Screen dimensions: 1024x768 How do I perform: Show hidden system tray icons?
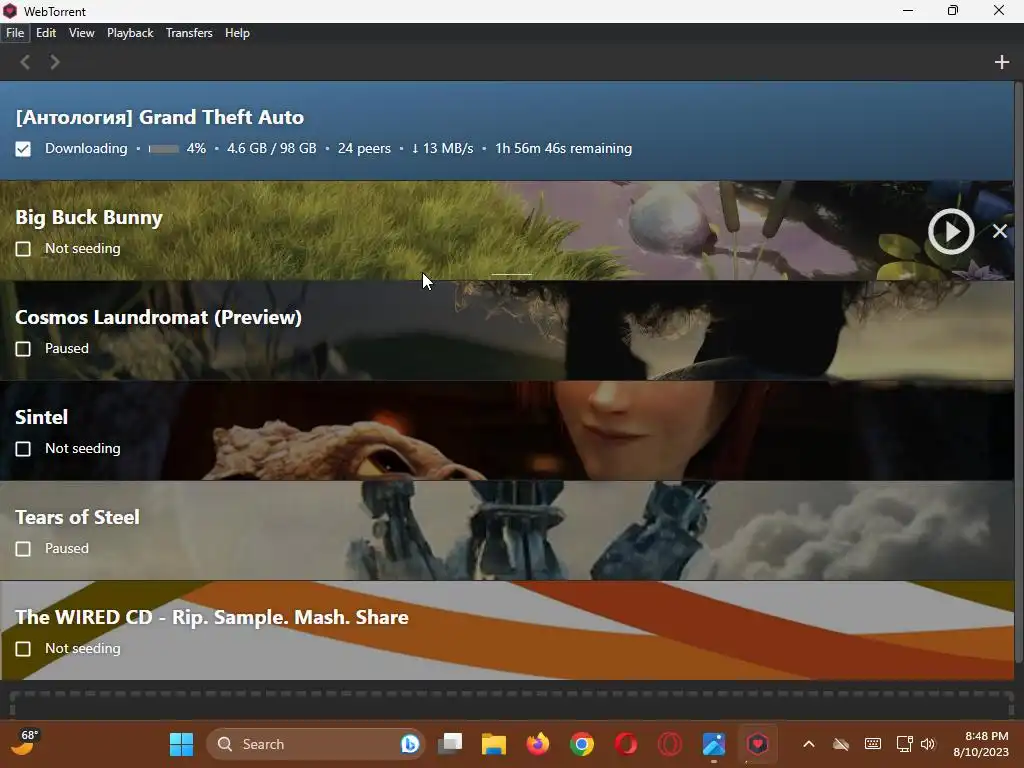(x=808, y=744)
